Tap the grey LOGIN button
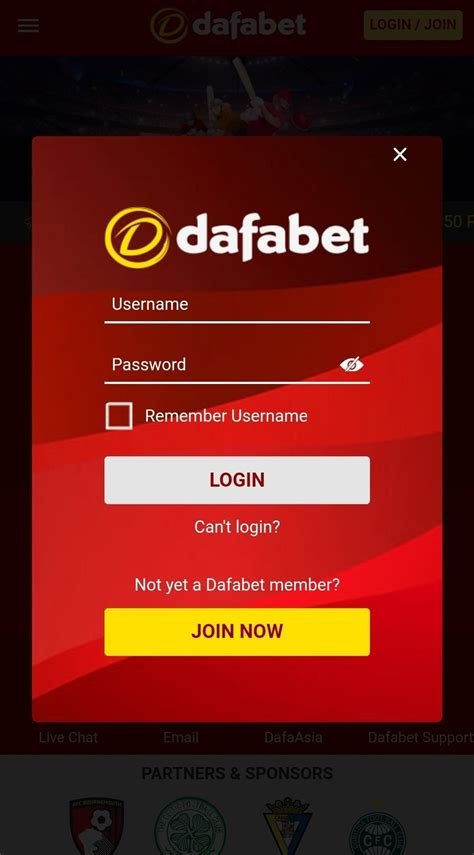 point(237,480)
